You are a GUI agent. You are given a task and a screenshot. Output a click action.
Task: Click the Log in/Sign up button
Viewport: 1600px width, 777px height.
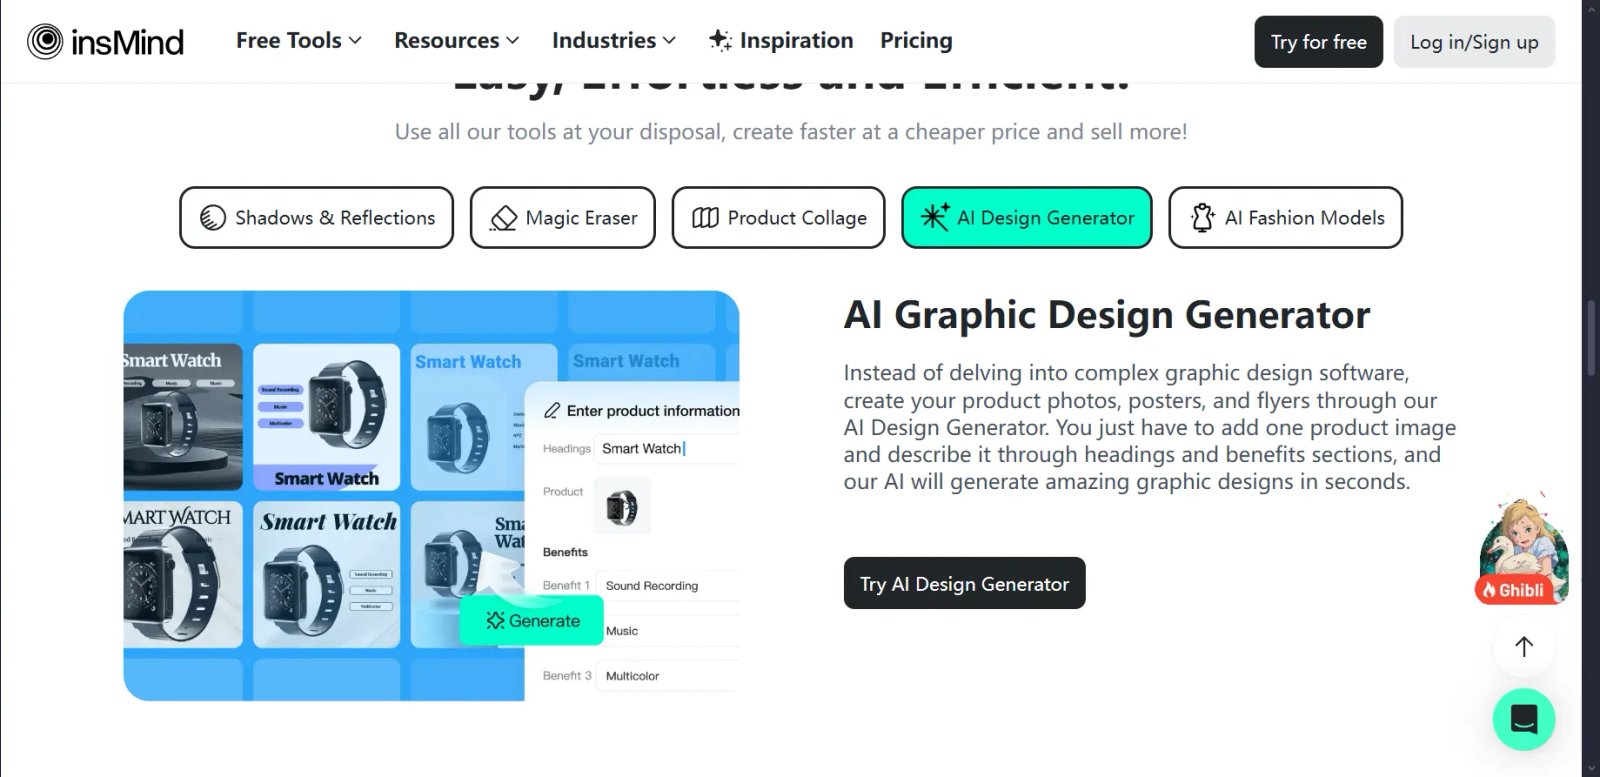1474,42
